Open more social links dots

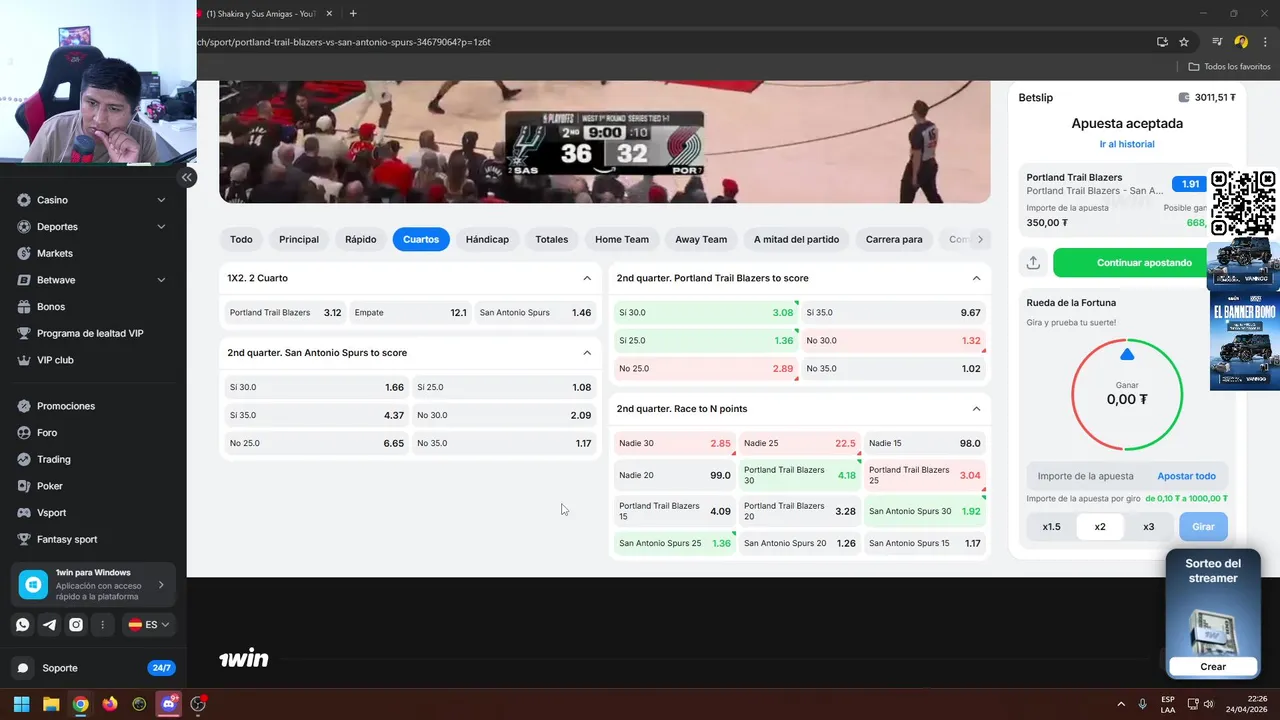click(102, 625)
